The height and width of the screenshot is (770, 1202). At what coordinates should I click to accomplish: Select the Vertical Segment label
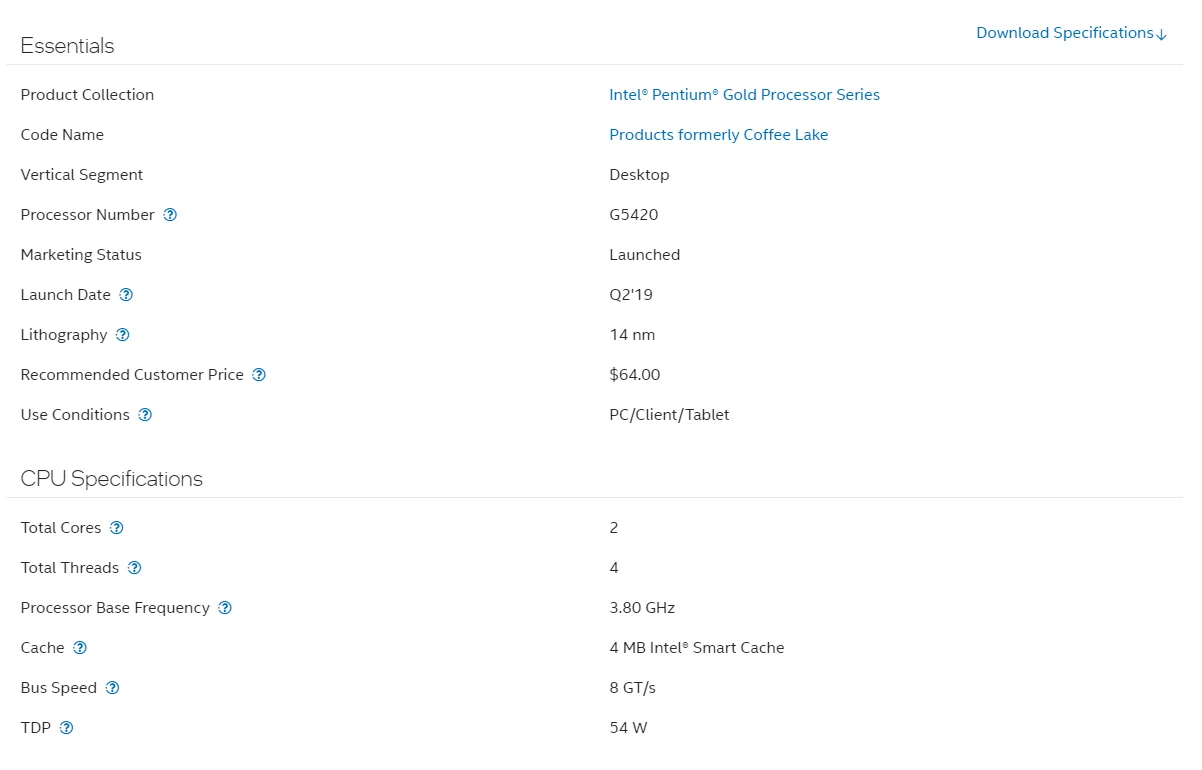click(82, 175)
